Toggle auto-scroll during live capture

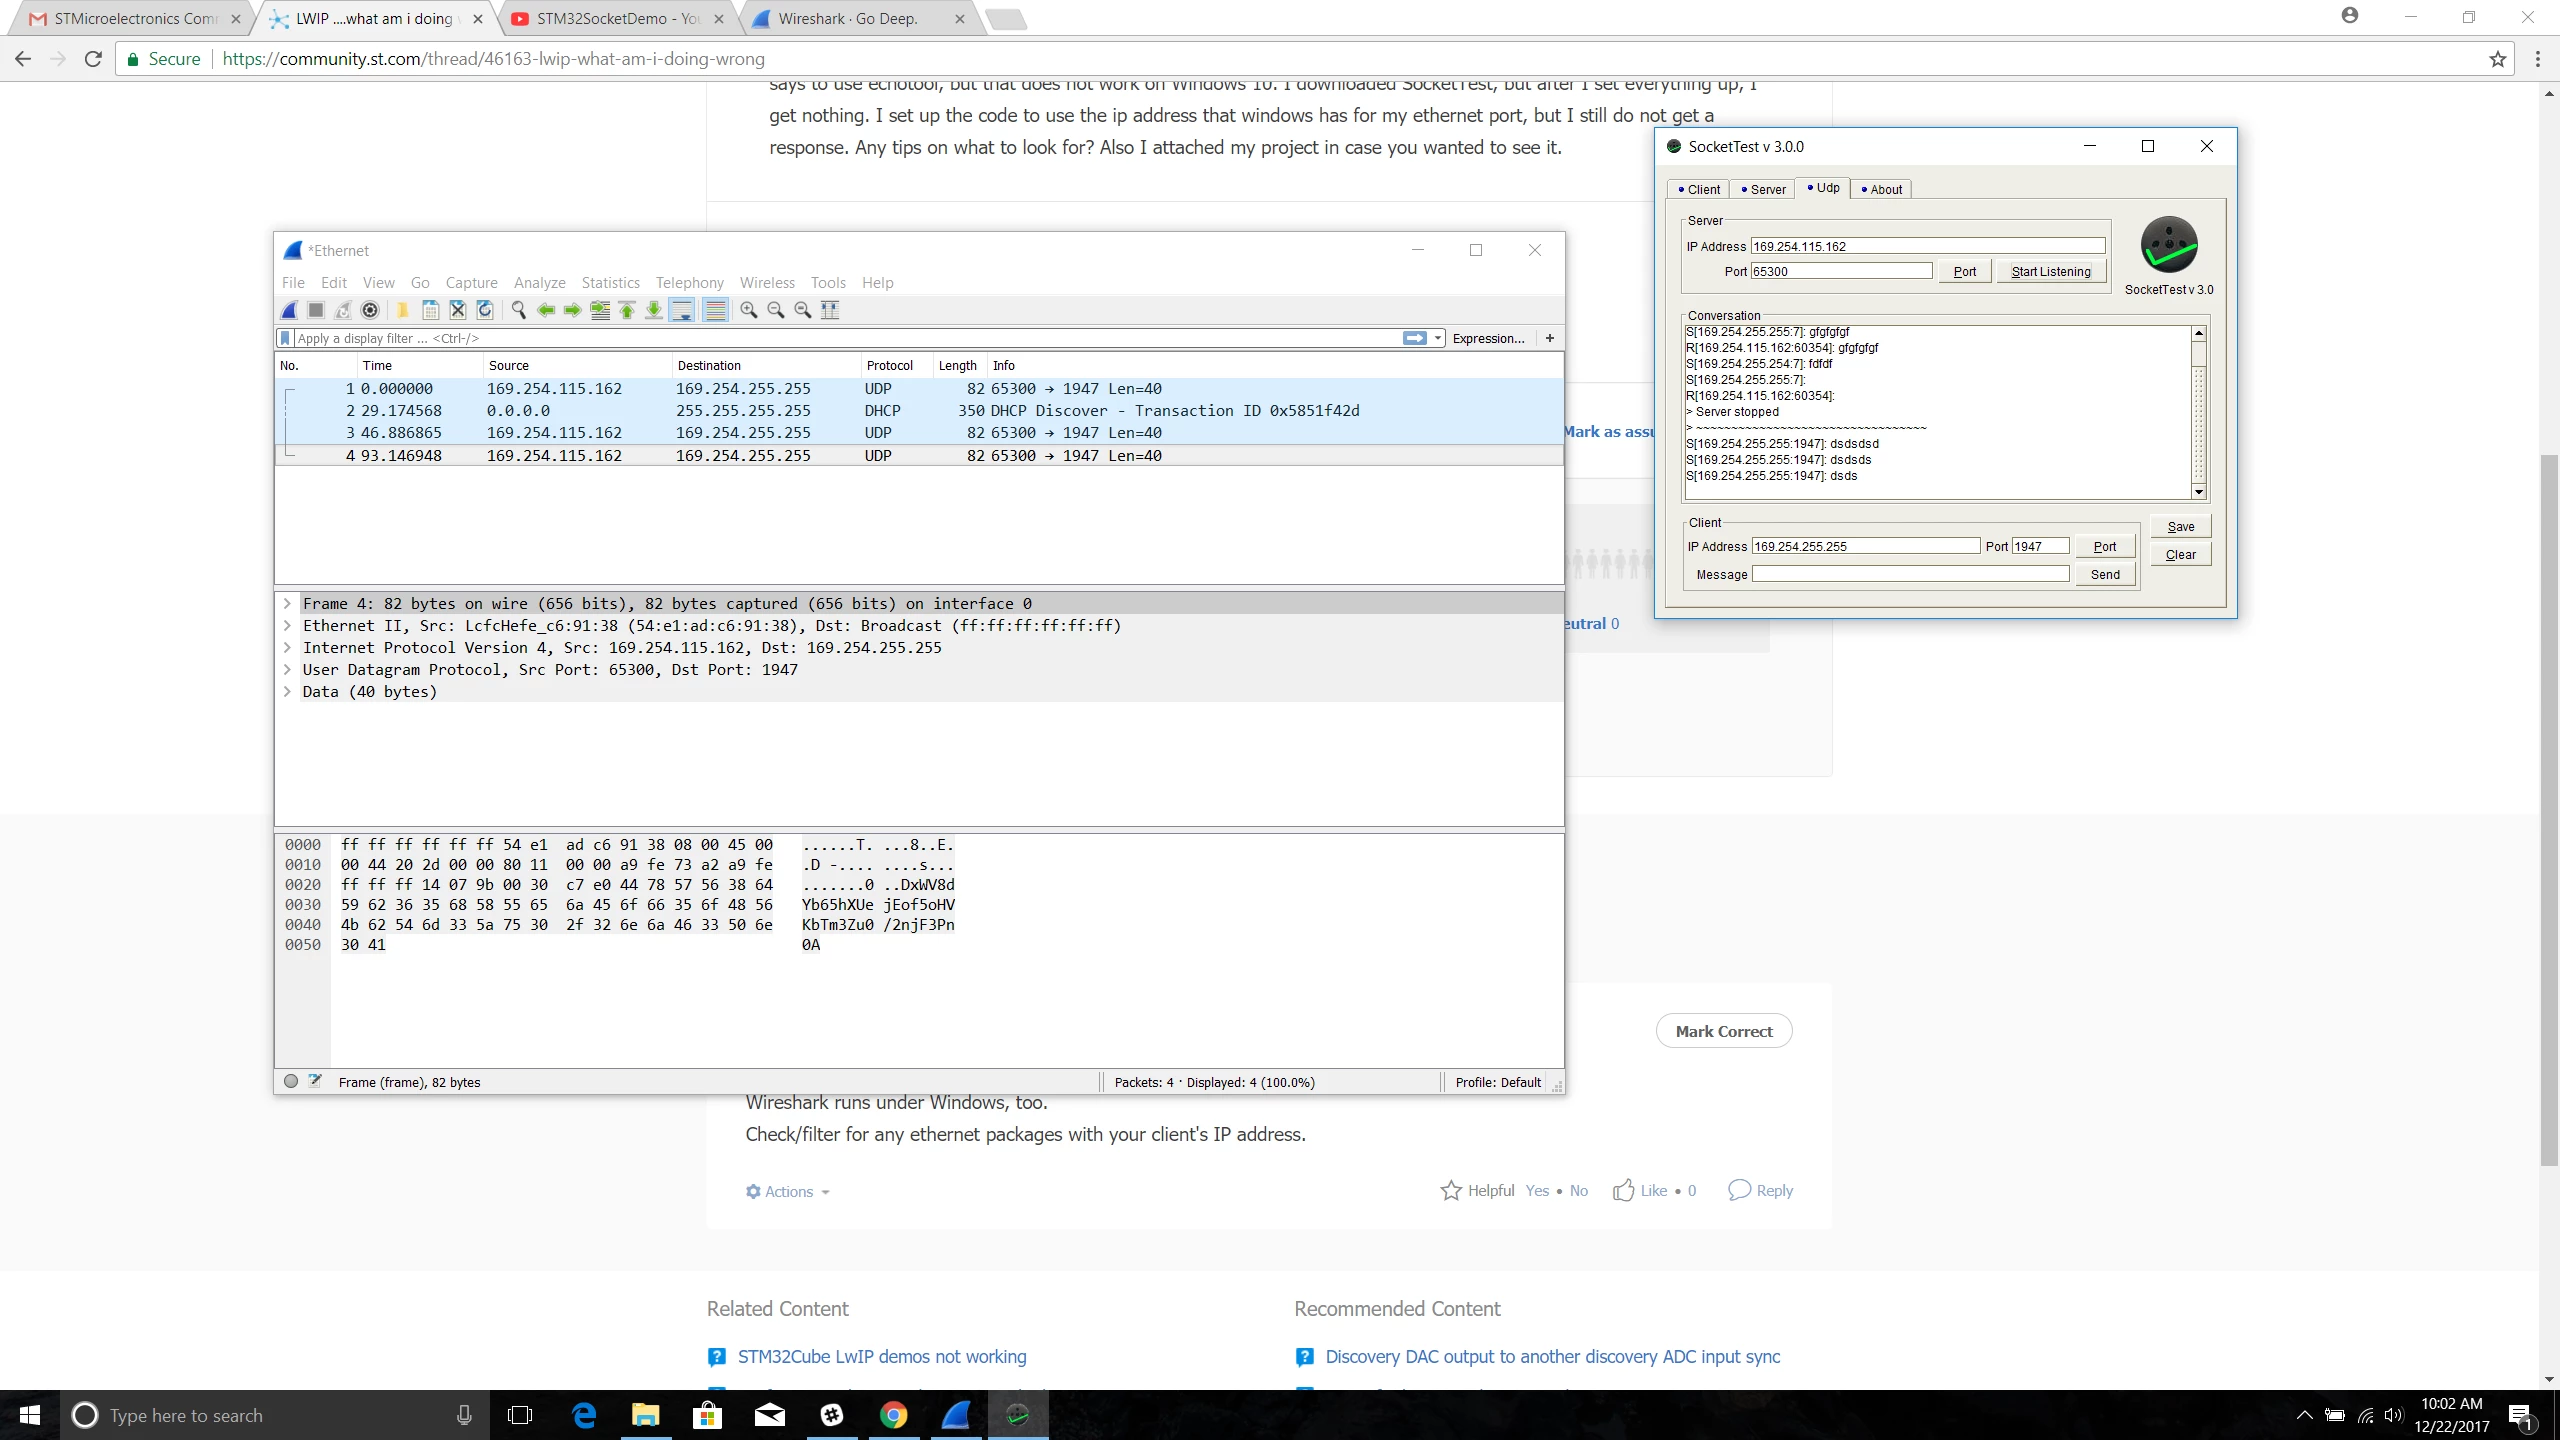[x=682, y=310]
